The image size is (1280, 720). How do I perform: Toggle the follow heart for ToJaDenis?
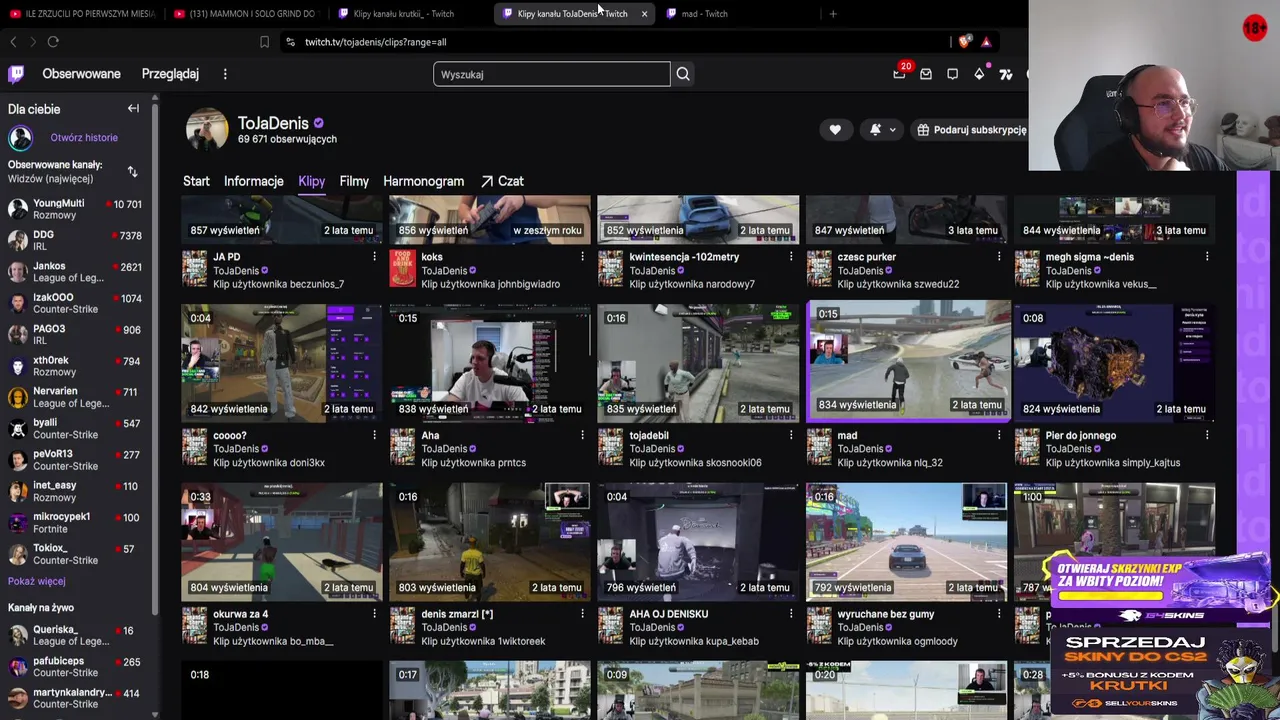[x=835, y=130]
